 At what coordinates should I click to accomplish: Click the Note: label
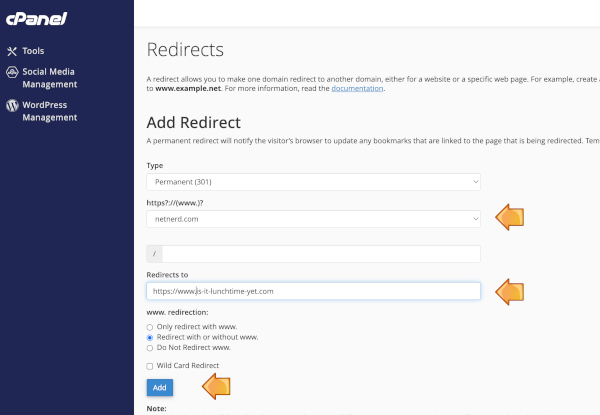pyautogui.click(x=157, y=408)
